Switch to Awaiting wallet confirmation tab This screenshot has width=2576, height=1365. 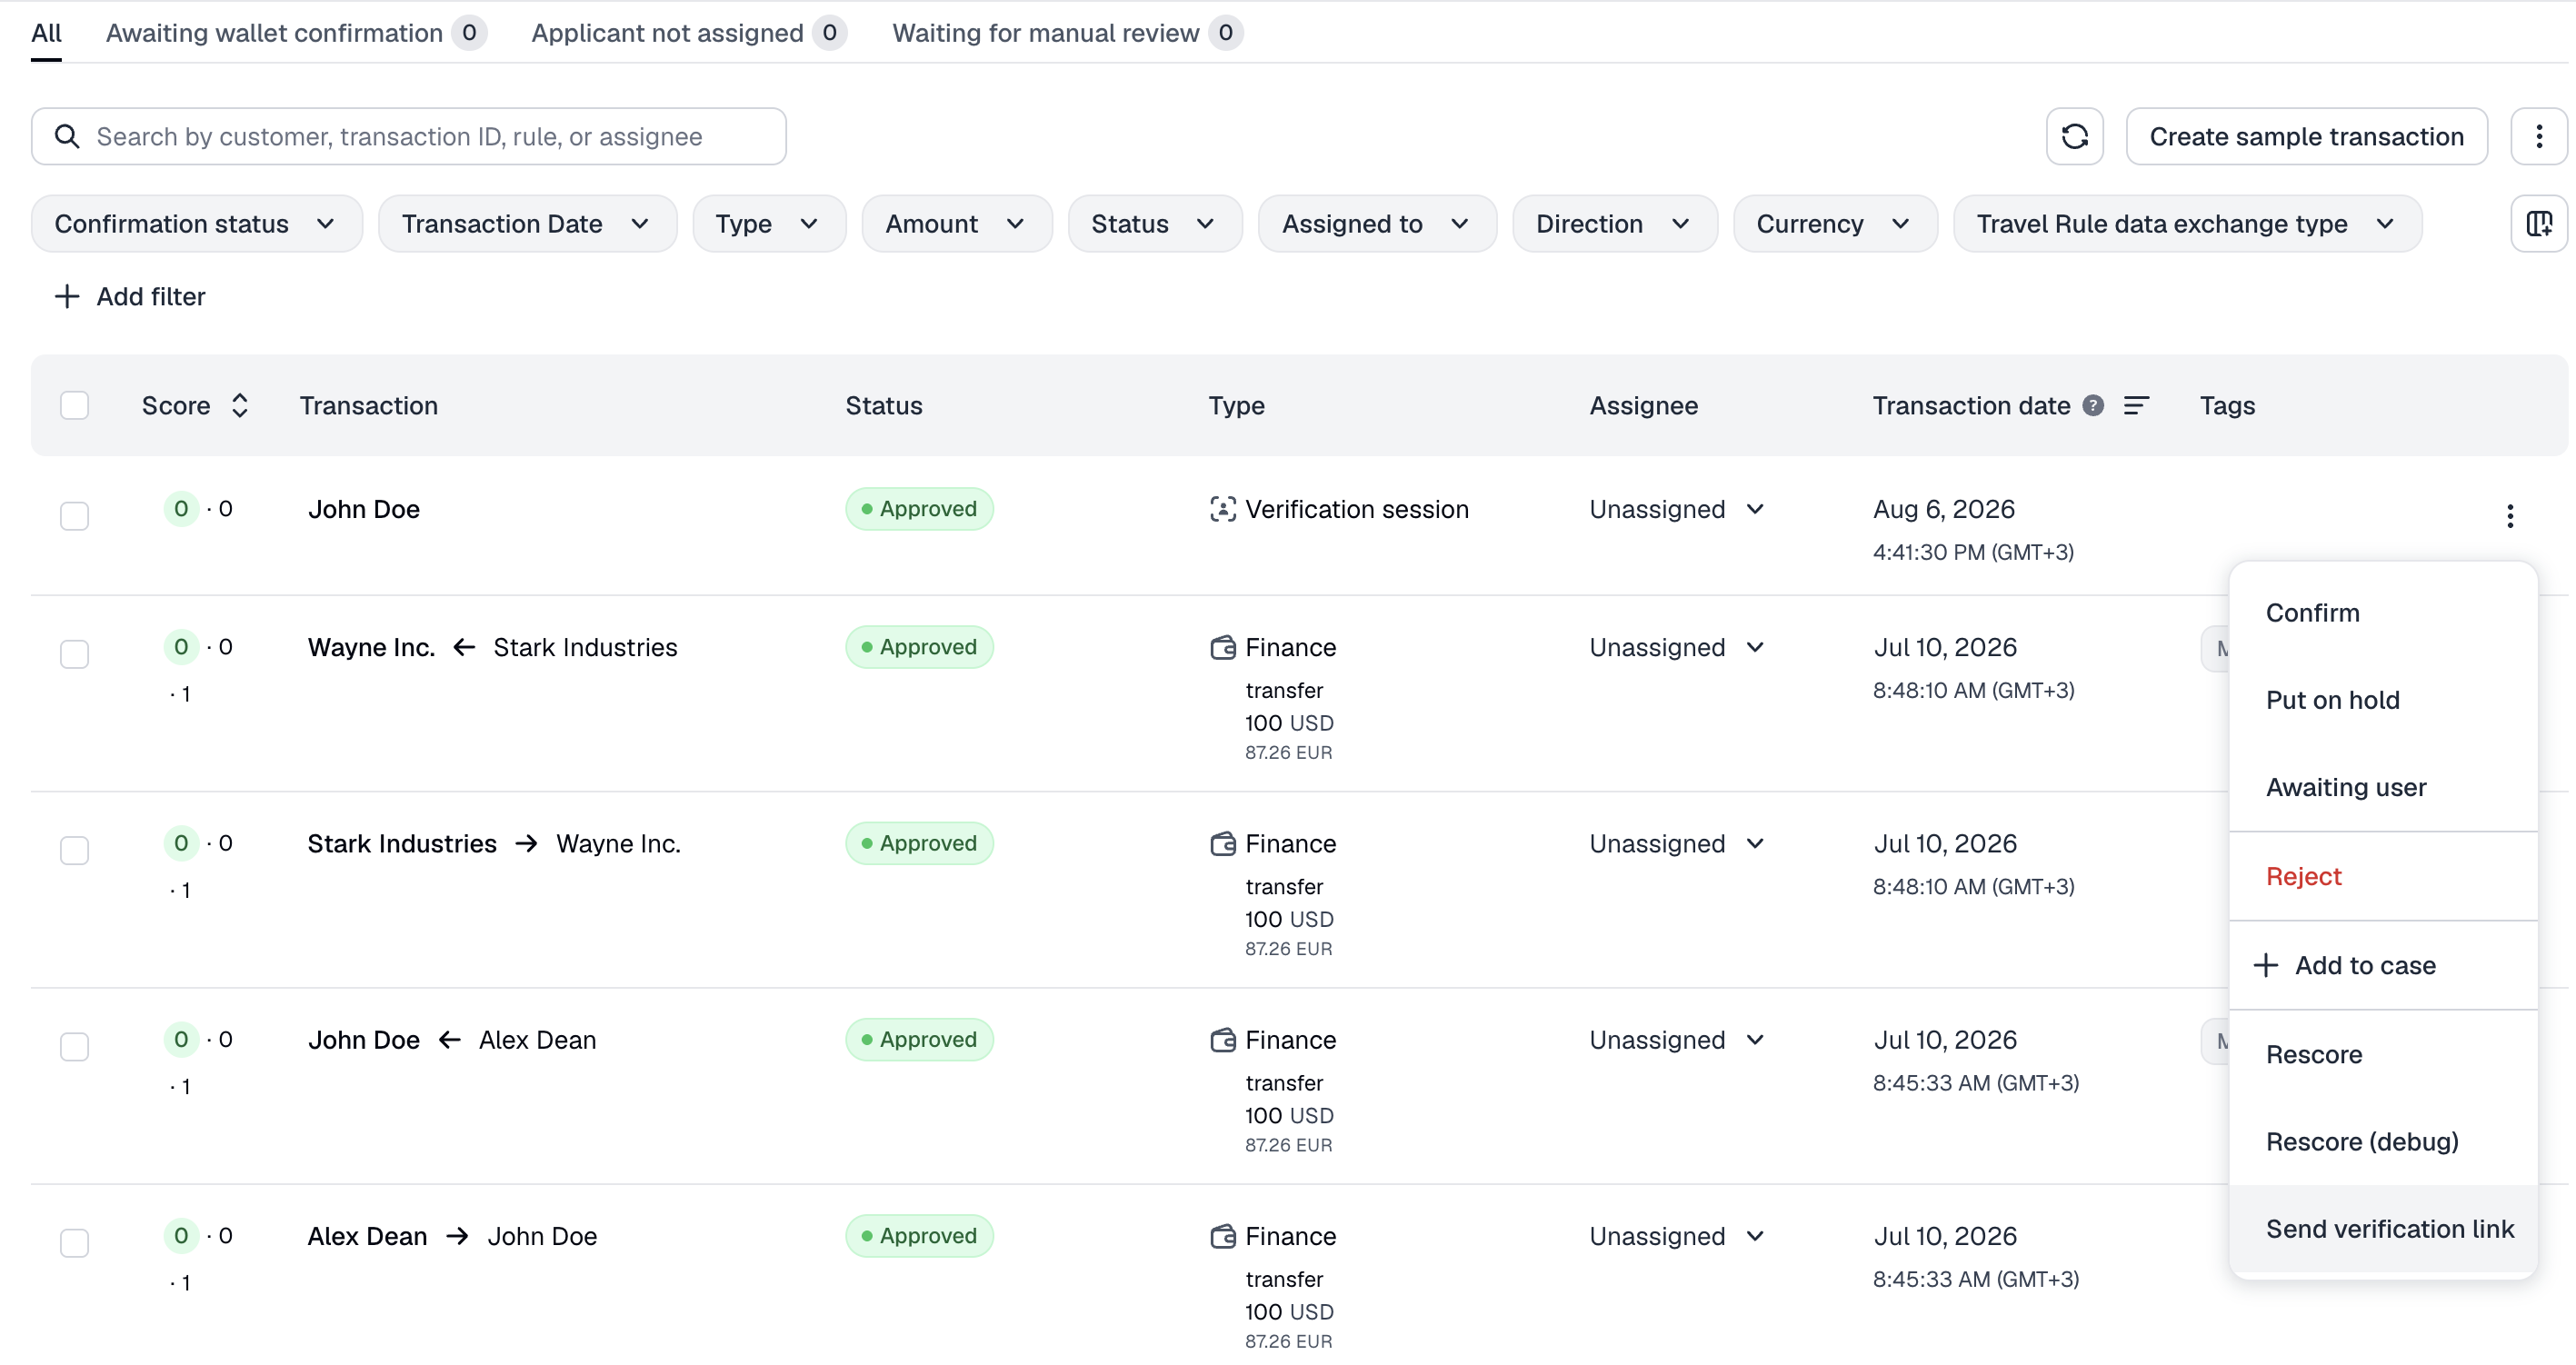point(296,33)
